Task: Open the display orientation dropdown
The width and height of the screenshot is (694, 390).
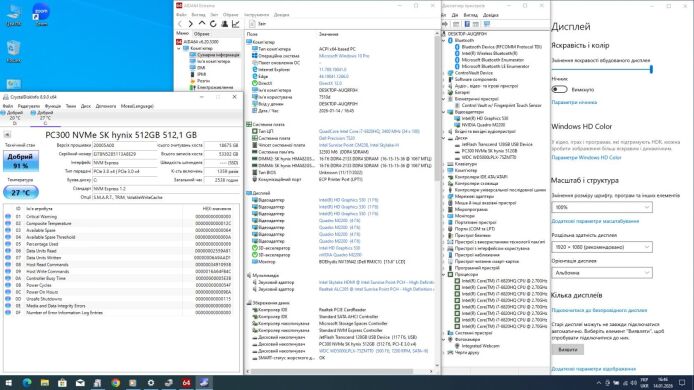Action: [x=601, y=273]
